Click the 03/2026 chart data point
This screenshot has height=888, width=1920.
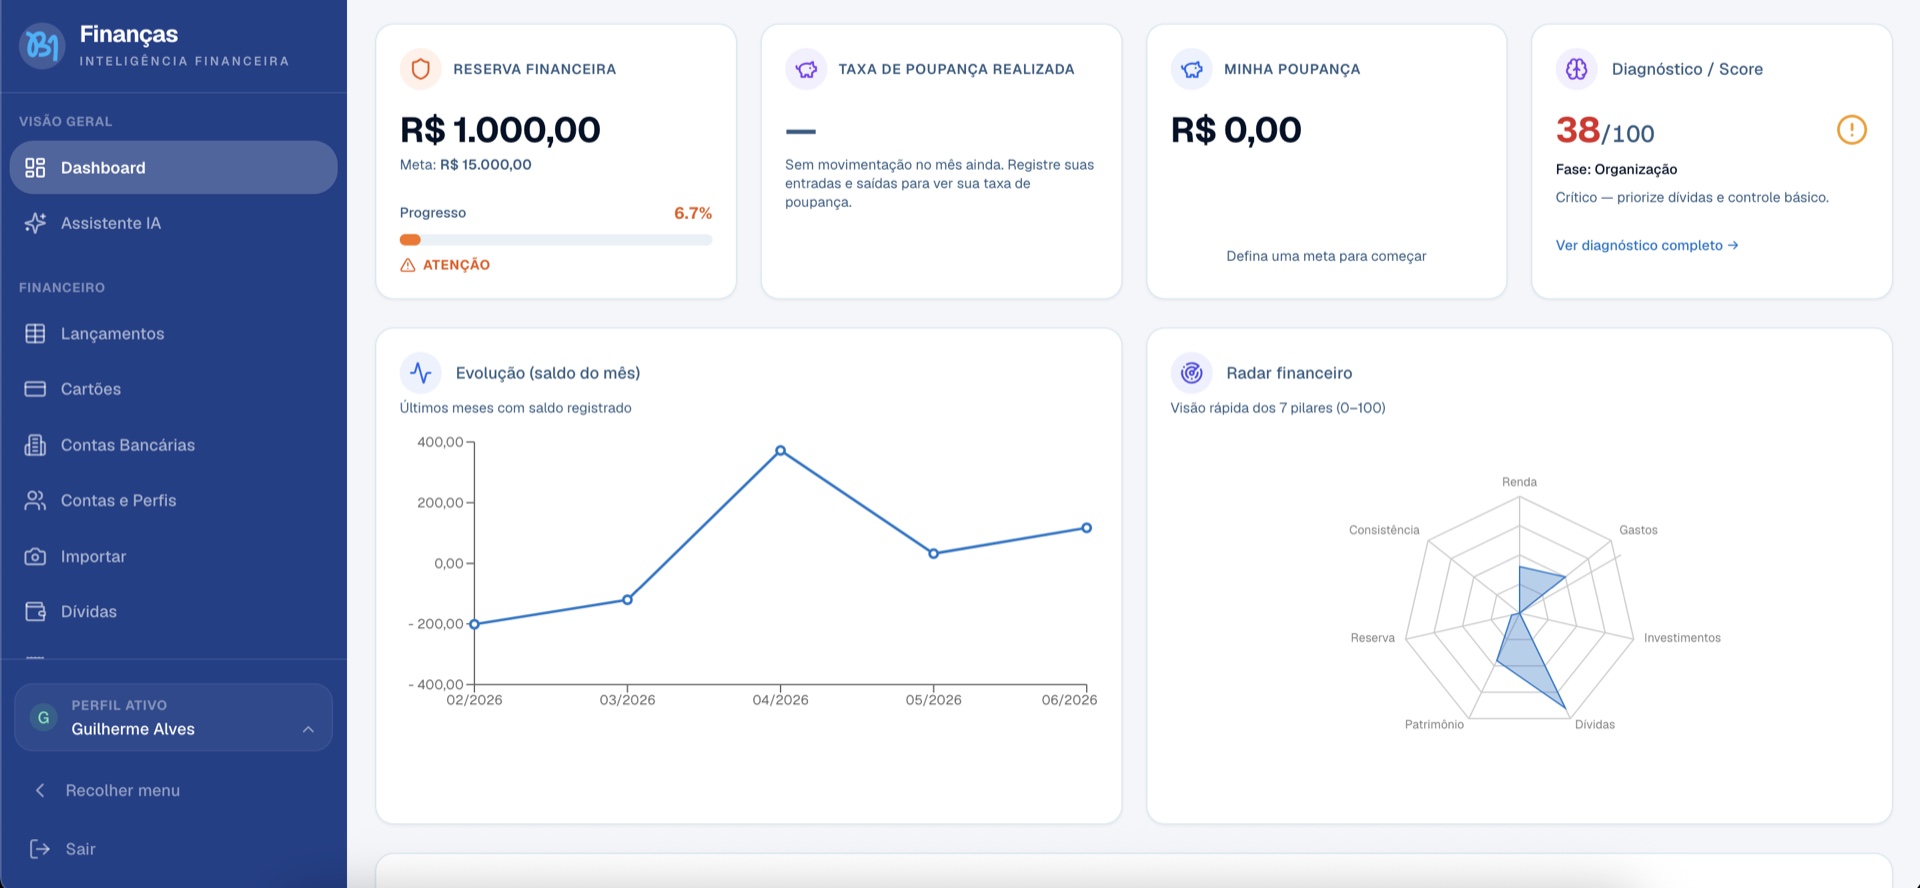(x=628, y=600)
